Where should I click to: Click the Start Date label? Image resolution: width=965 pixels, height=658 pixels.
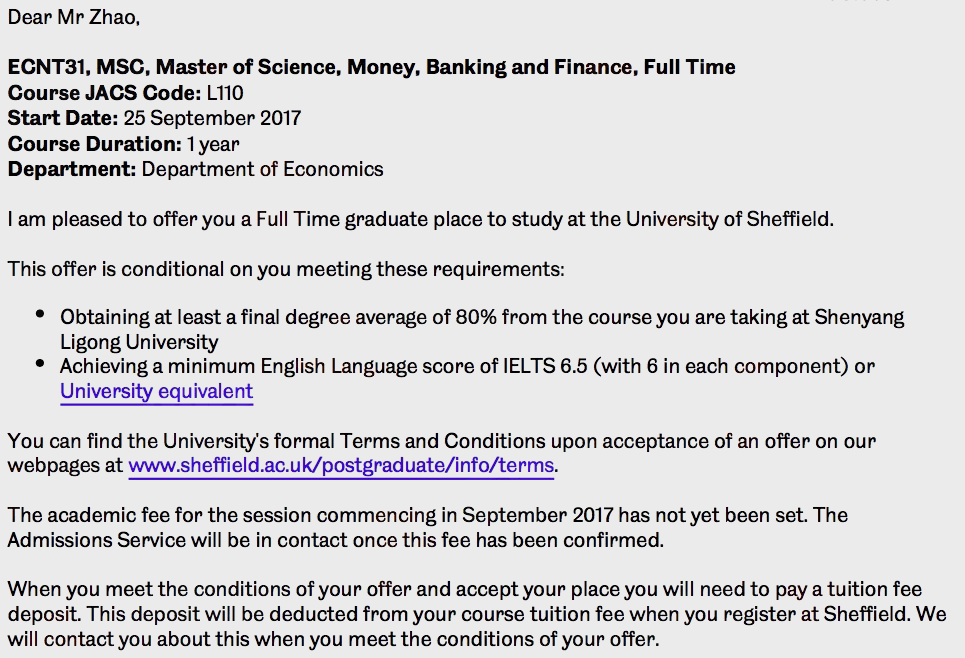[x=63, y=118]
